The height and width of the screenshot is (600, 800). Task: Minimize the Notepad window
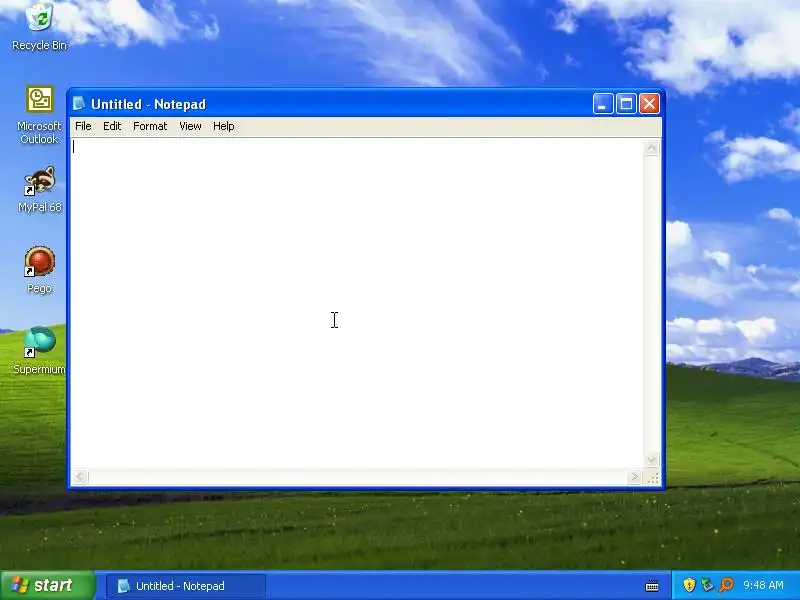[603, 104]
